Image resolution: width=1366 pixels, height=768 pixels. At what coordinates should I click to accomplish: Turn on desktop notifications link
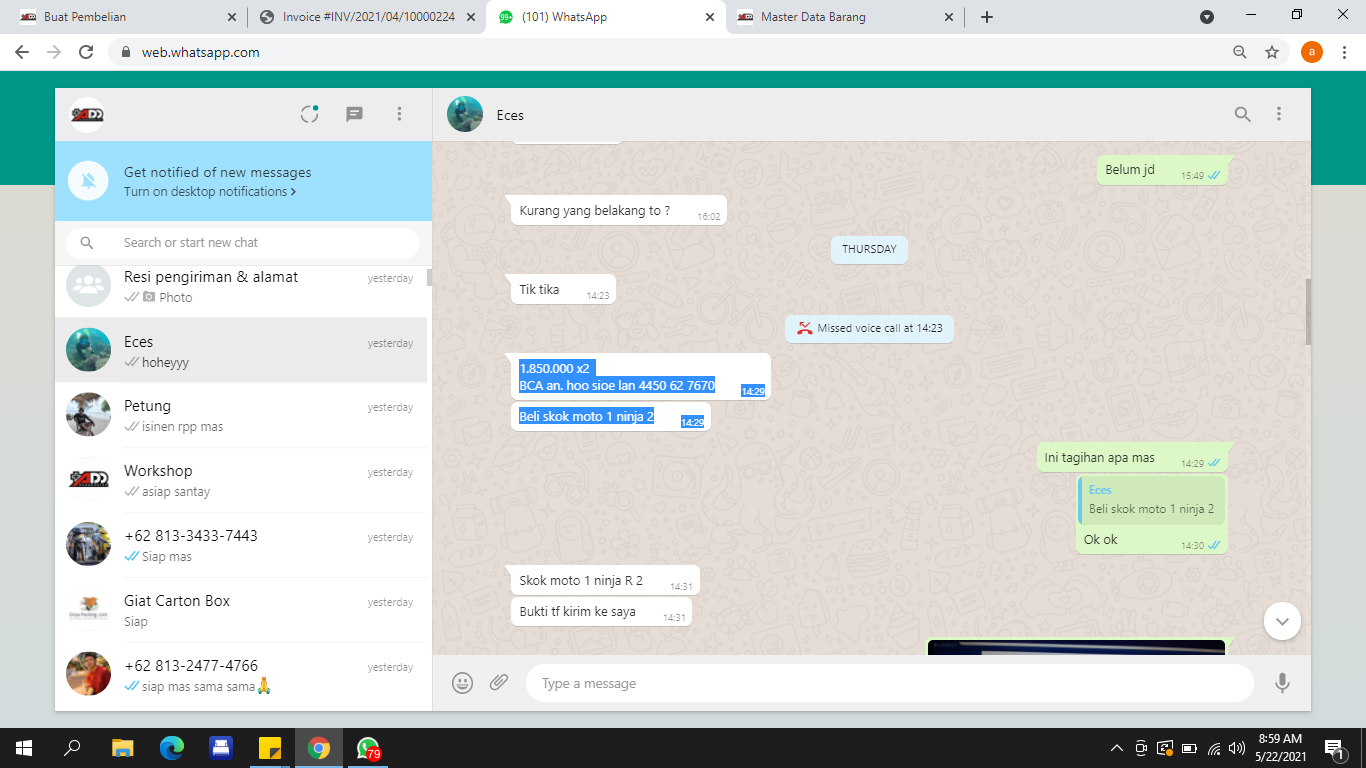click(209, 192)
